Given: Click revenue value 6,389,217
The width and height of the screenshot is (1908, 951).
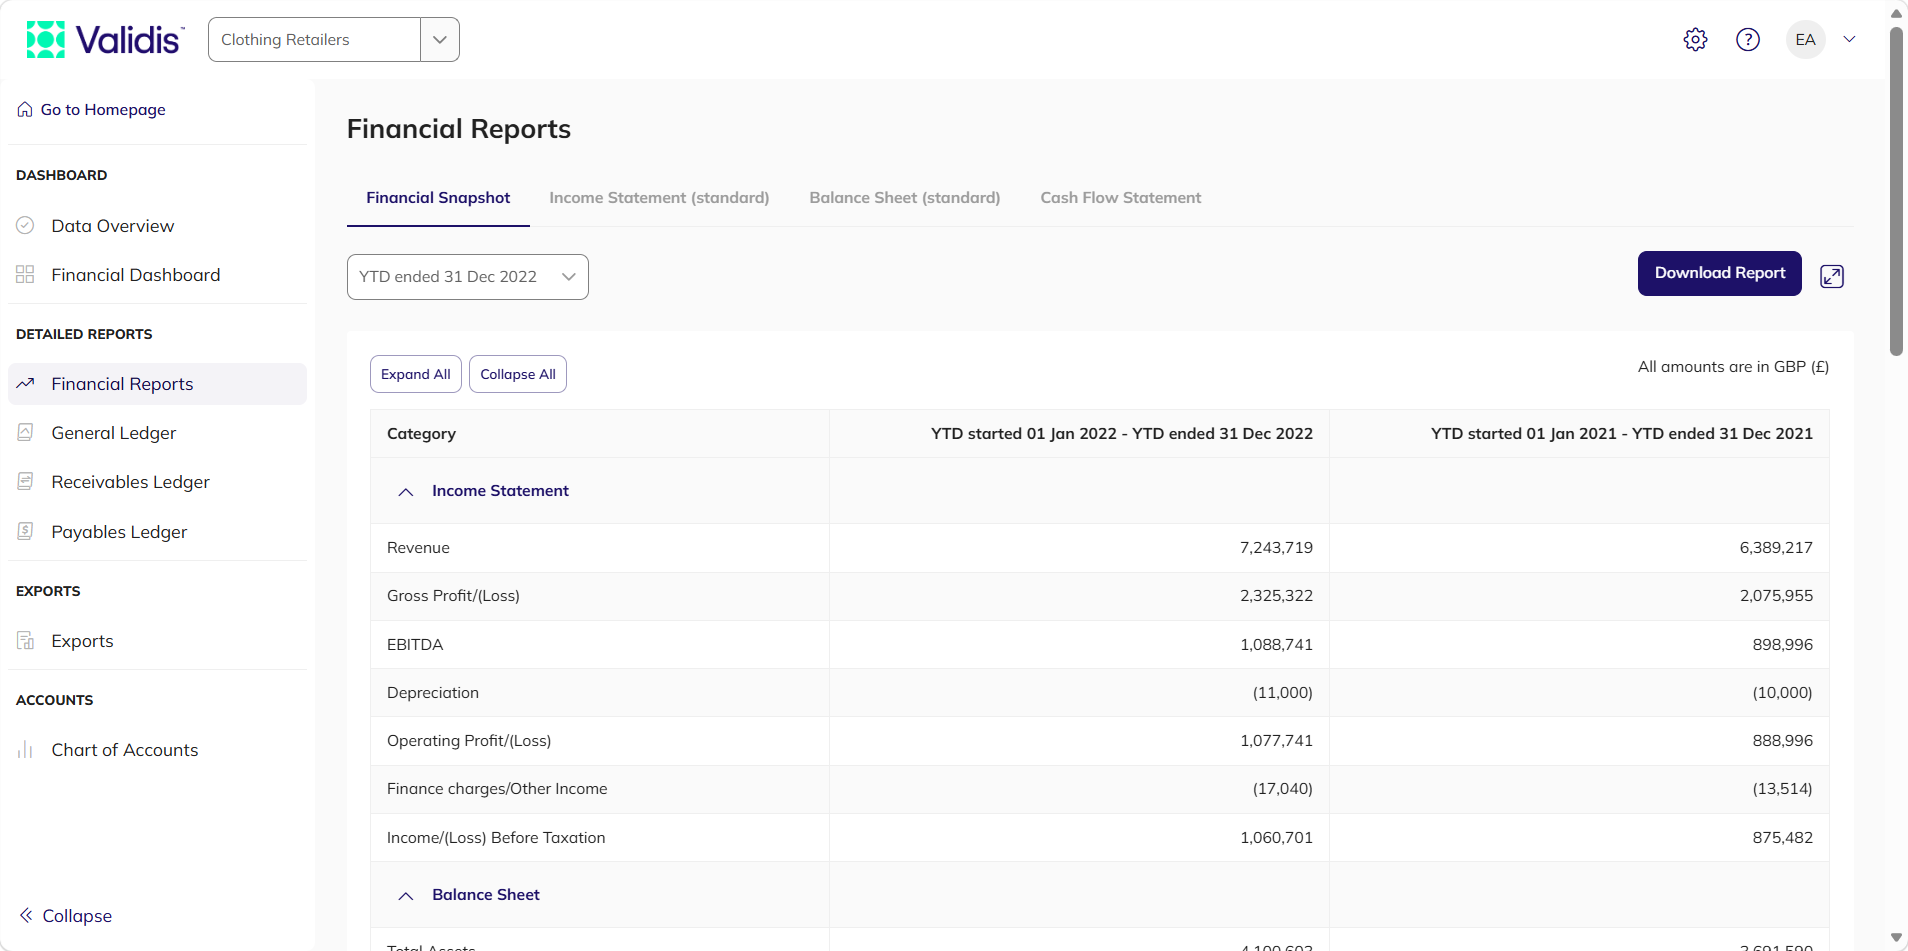Looking at the screenshot, I should (x=1776, y=548).
